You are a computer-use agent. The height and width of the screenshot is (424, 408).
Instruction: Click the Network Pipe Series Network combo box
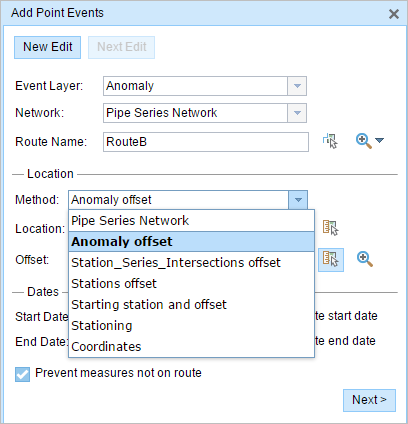tap(205, 113)
